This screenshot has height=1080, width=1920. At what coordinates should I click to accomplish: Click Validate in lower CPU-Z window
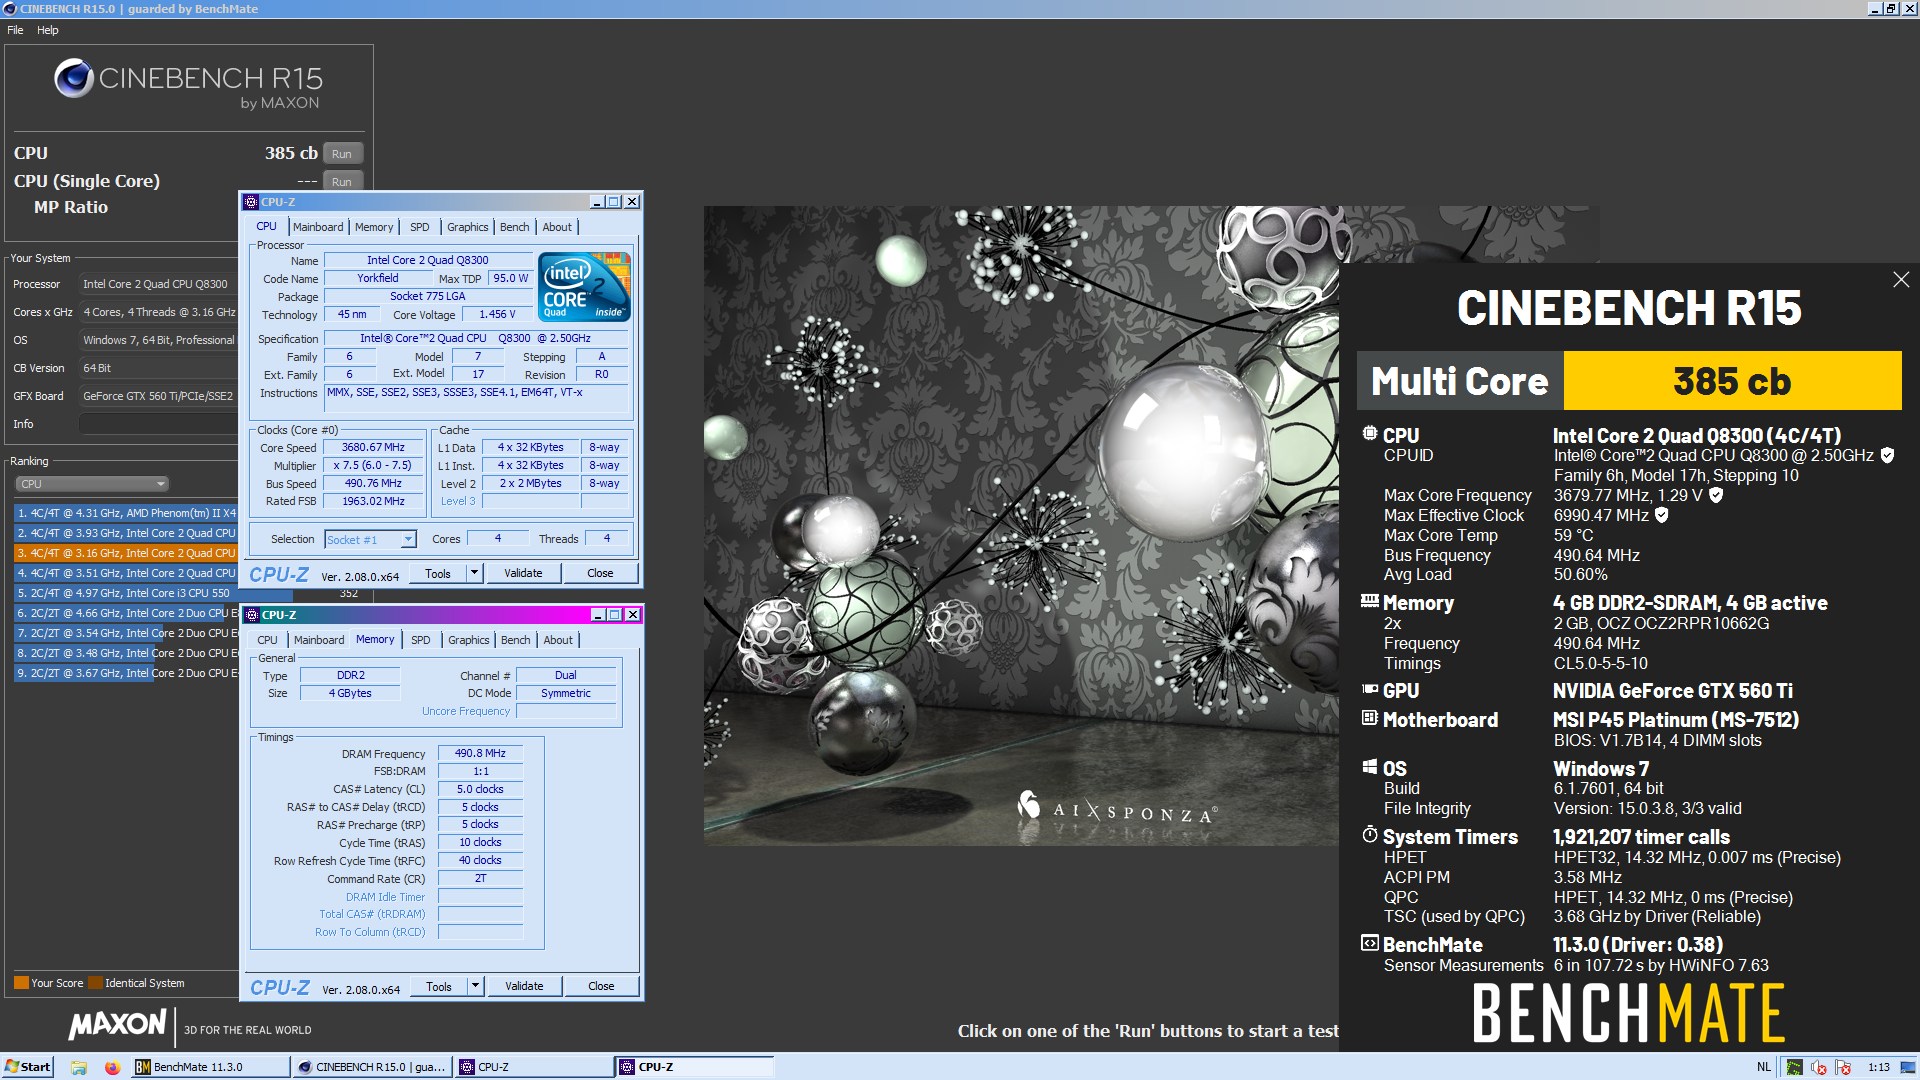click(524, 986)
